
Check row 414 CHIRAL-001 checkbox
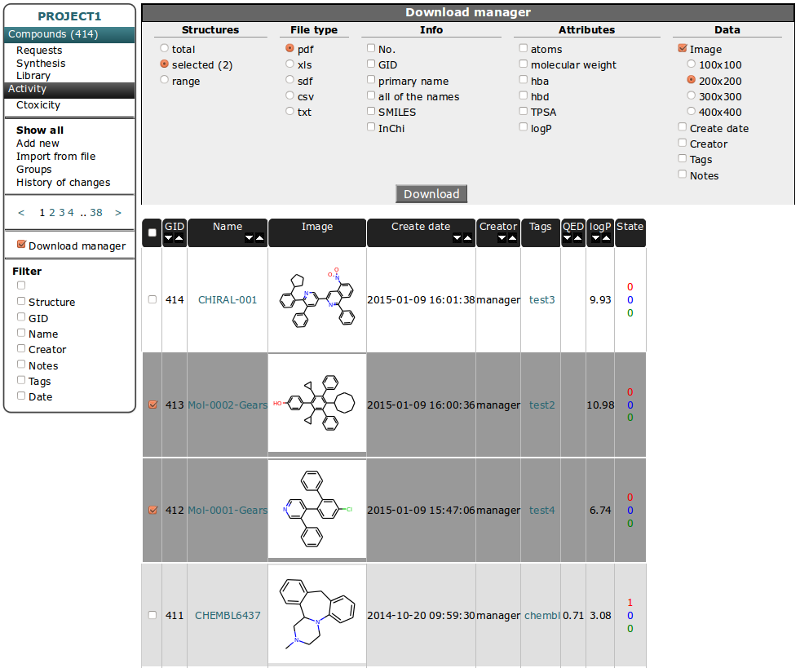tap(153, 300)
